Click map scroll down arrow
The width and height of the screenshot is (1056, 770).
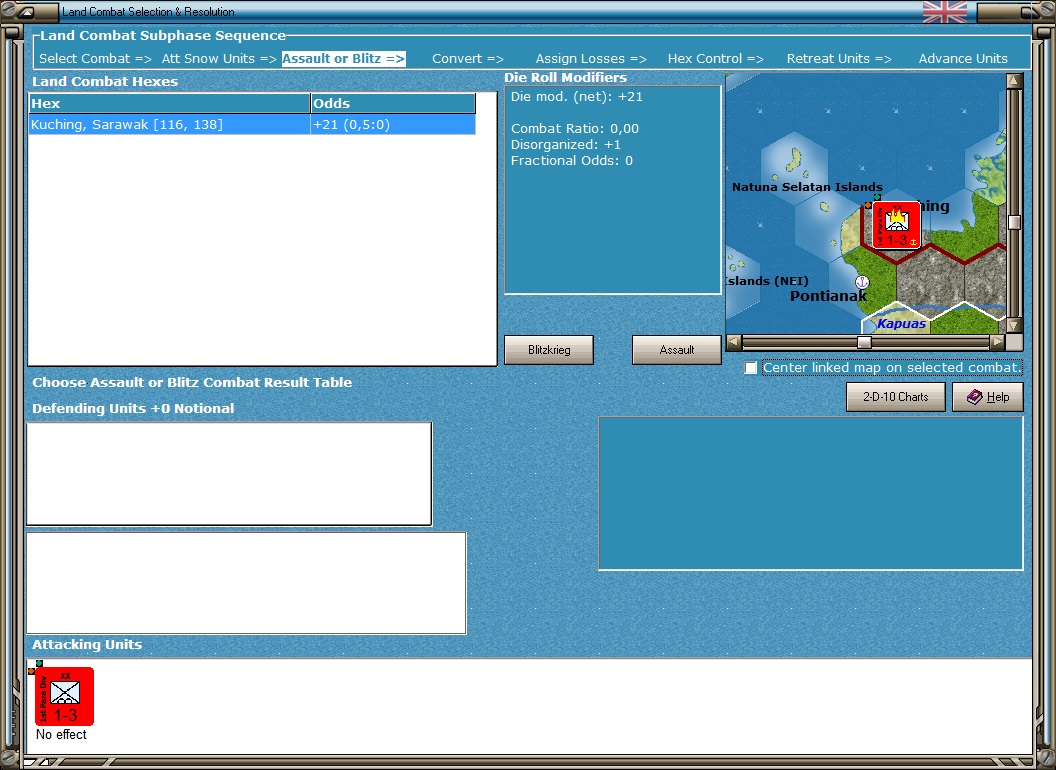1014,325
